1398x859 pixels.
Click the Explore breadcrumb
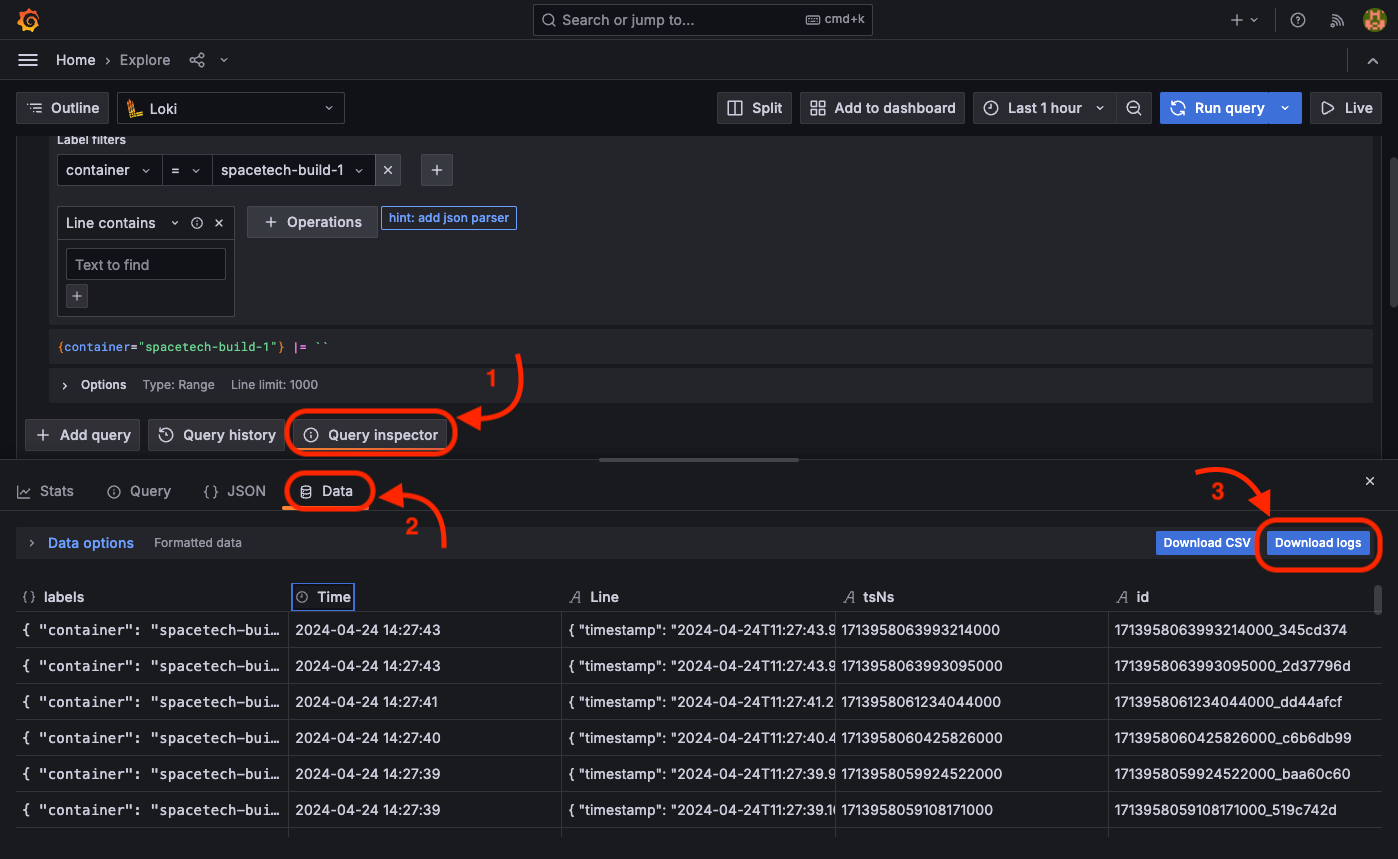point(145,60)
